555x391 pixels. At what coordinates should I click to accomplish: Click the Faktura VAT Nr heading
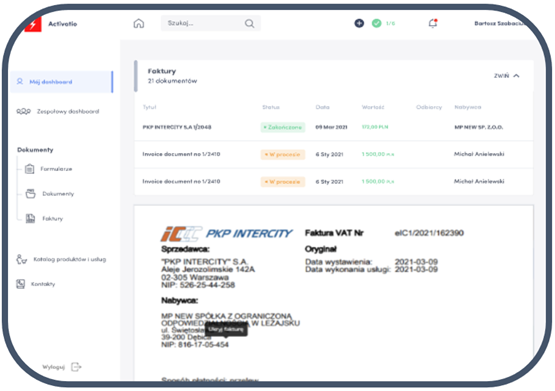click(334, 233)
